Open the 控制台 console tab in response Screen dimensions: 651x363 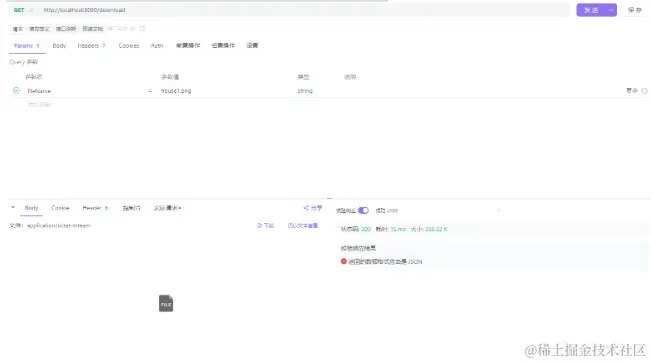[132, 208]
